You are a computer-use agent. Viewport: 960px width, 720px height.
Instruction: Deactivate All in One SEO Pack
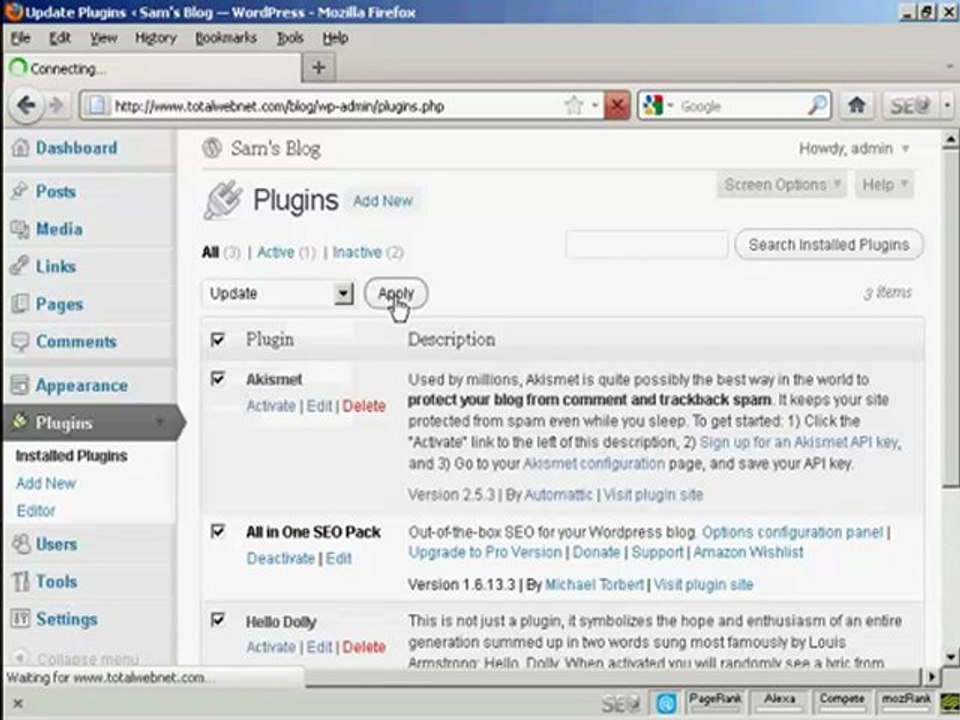click(x=280, y=558)
